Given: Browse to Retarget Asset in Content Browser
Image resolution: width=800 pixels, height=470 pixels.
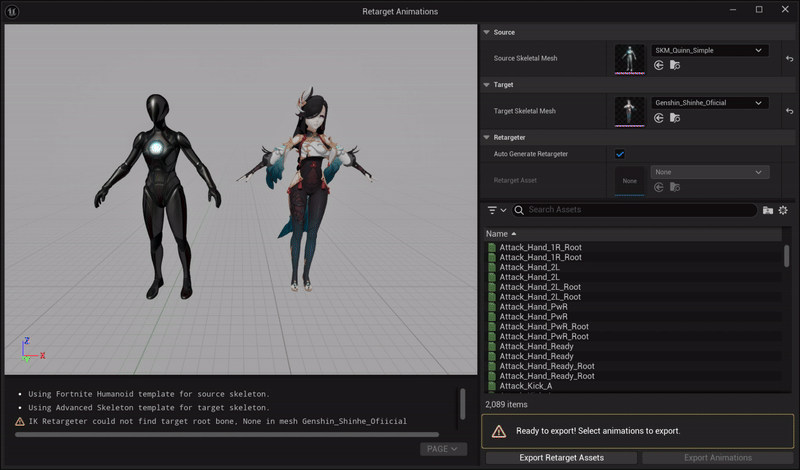Looking at the screenshot, I should 675,187.
